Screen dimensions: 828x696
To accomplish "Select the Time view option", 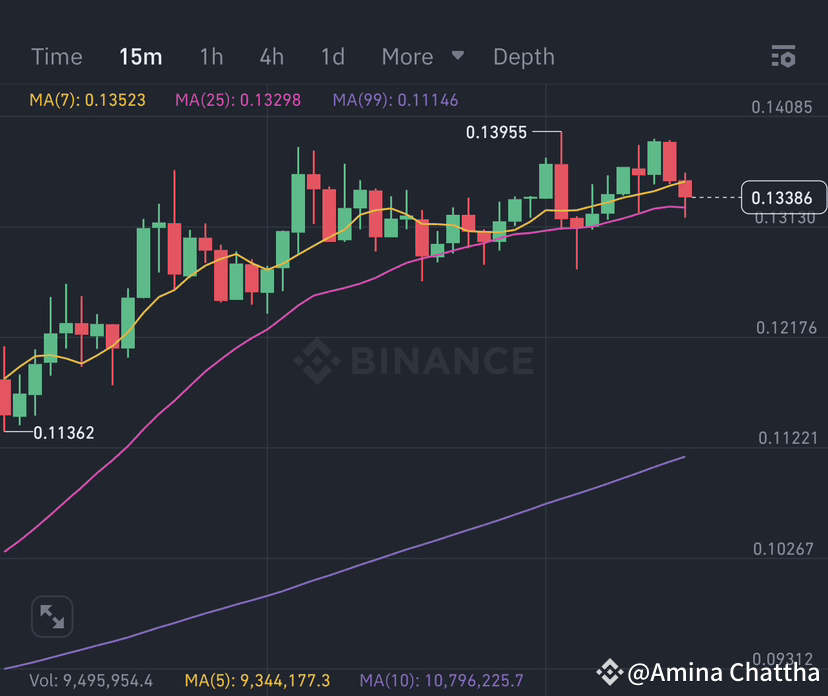I will pos(56,57).
